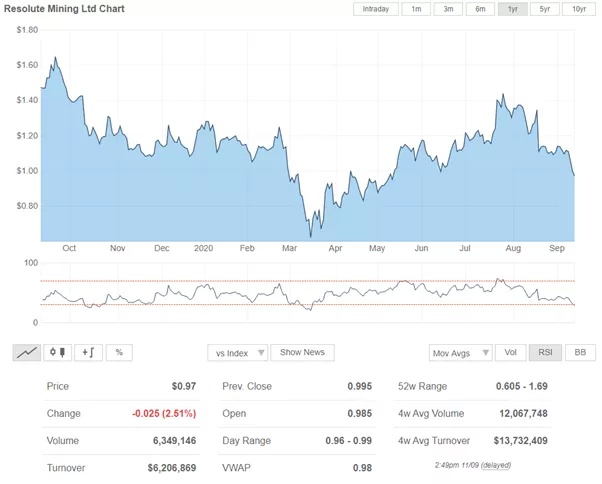Click the 2020 label on the chart axis

click(203, 248)
